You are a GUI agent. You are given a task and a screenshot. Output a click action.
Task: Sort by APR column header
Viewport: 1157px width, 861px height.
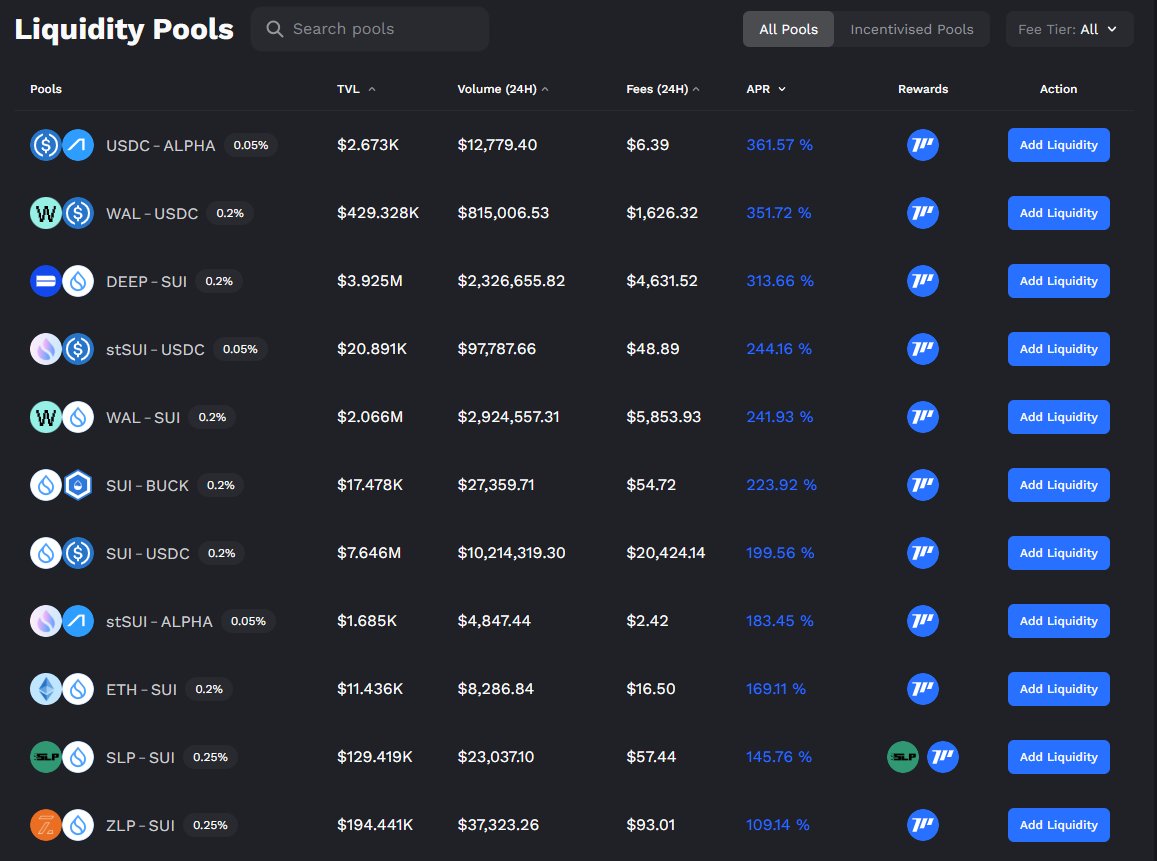point(766,89)
